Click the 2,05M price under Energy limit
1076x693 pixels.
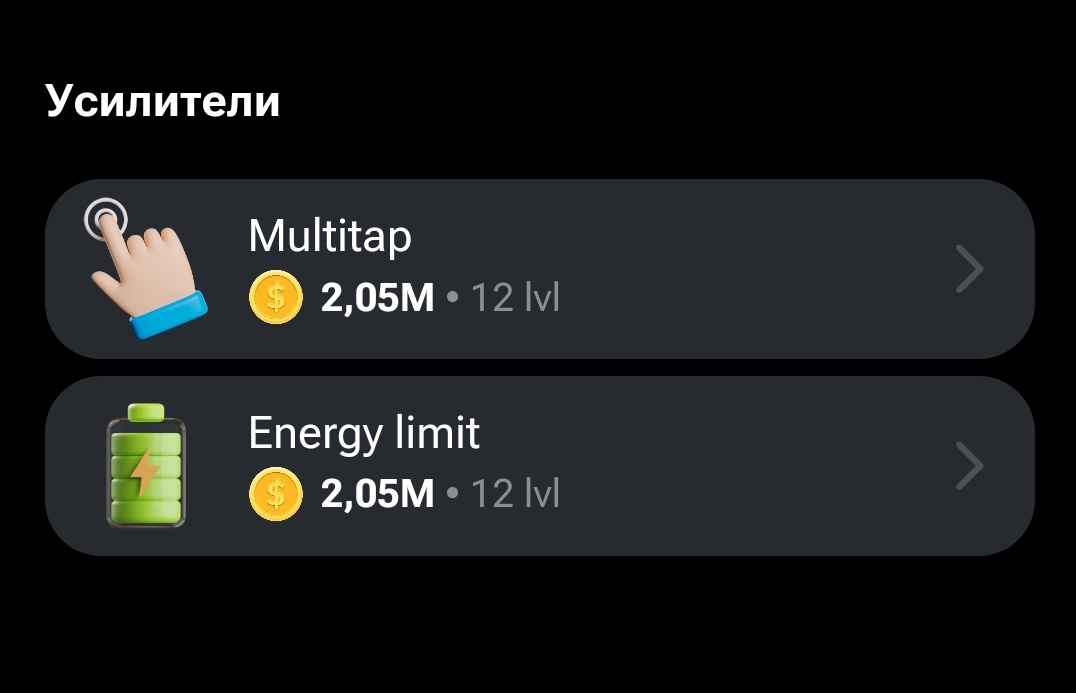[377, 494]
